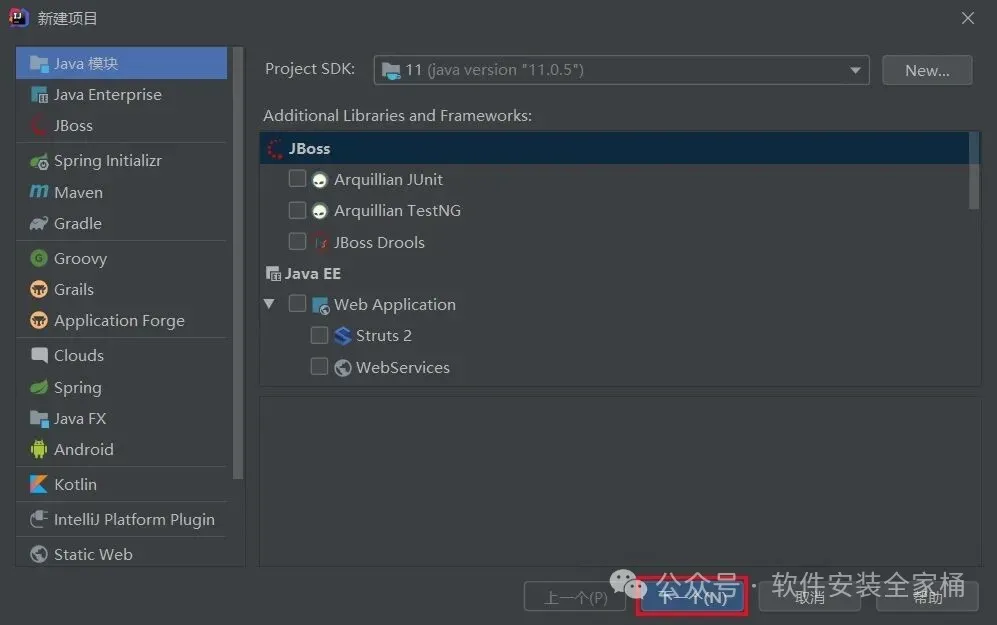Select Gradle project type

121,223
